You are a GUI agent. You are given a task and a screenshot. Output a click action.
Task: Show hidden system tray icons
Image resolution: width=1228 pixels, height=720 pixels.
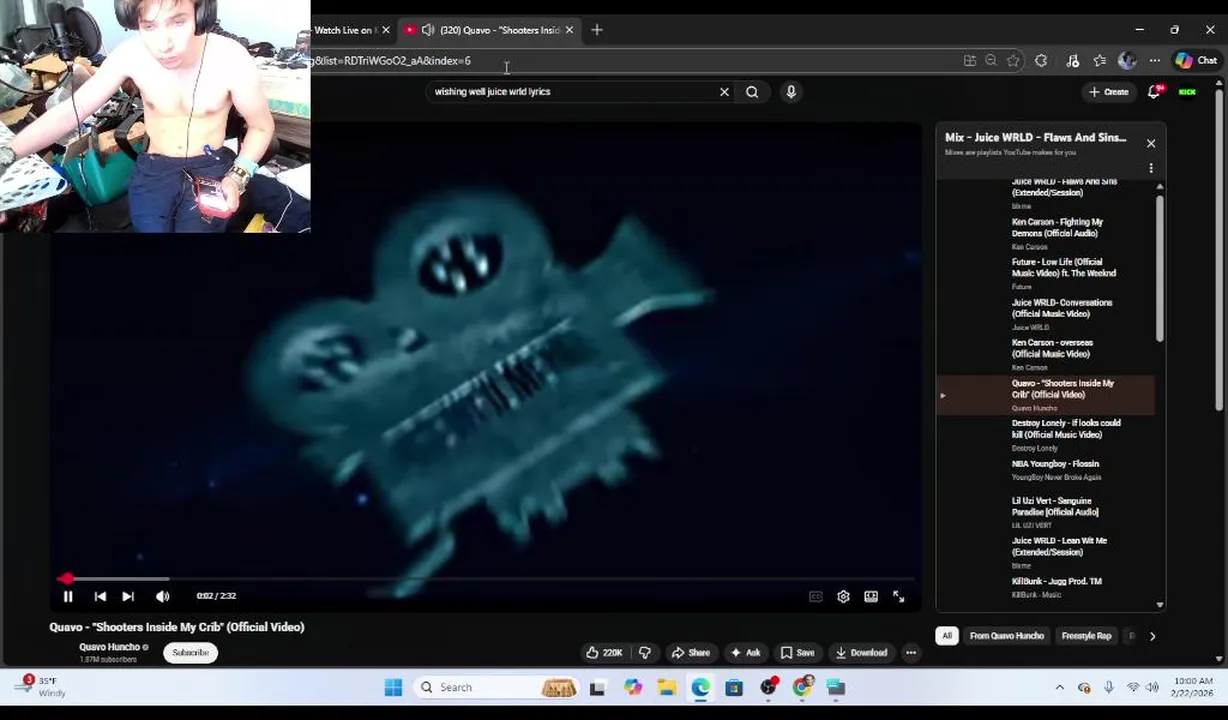point(1060,687)
